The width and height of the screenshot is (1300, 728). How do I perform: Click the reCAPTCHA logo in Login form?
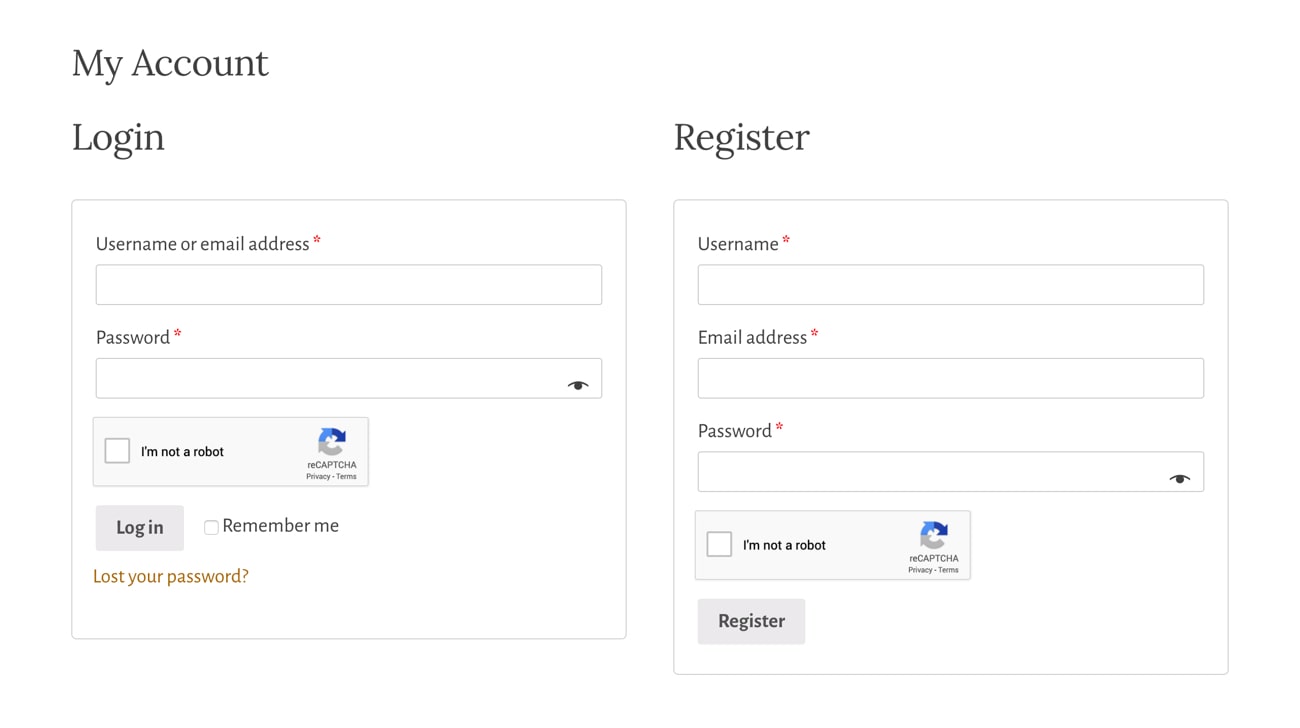pyautogui.click(x=332, y=442)
